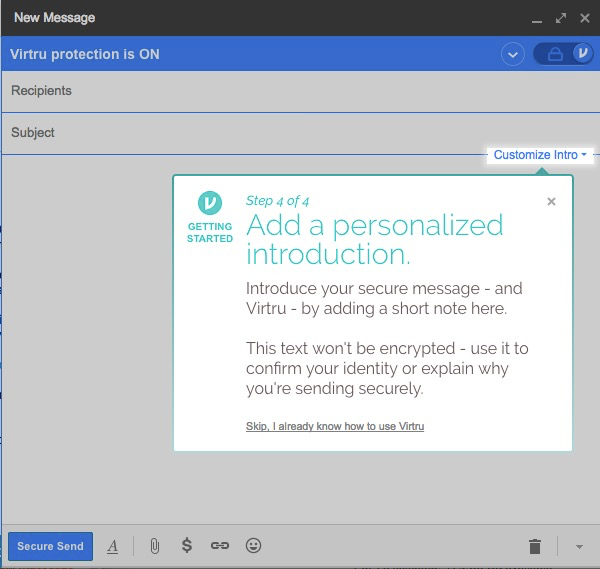Open more options arrow beside trash
Viewport: 600px width, 569px height.
(579, 546)
